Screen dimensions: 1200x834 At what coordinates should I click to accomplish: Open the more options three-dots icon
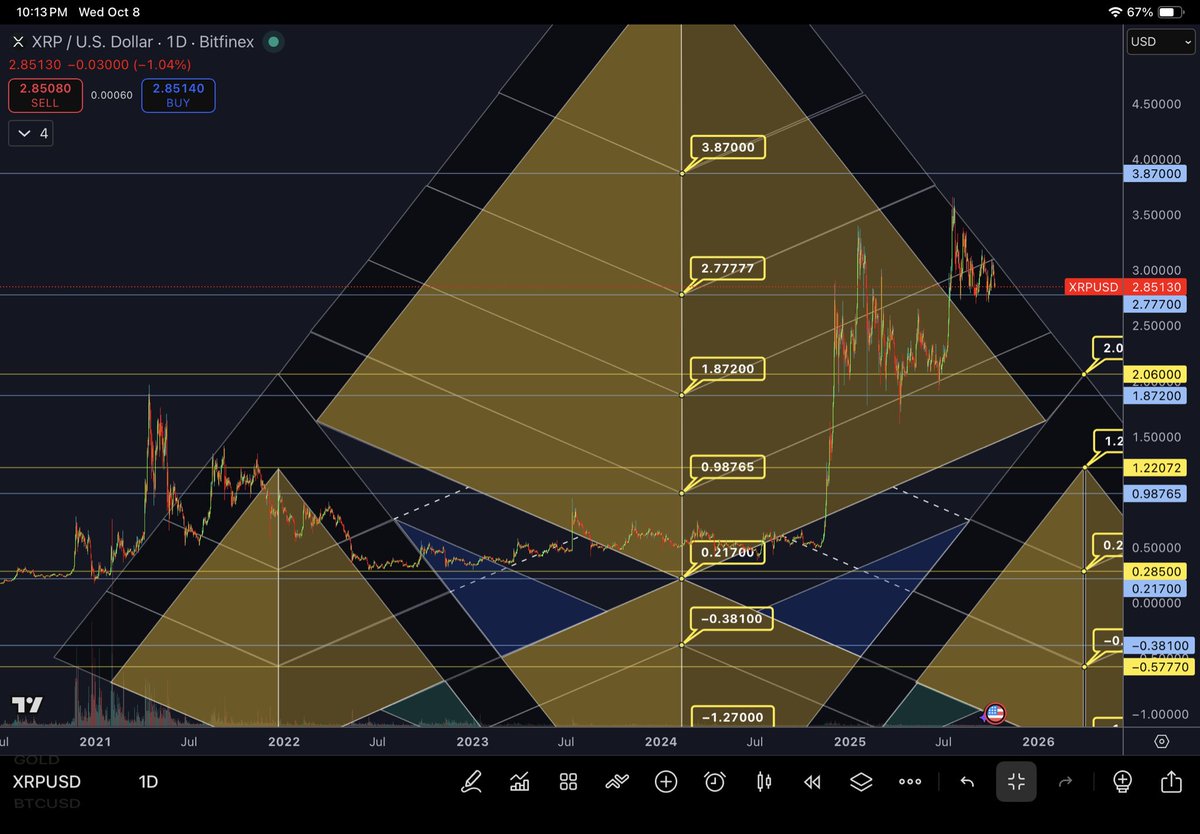click(910, 782)
